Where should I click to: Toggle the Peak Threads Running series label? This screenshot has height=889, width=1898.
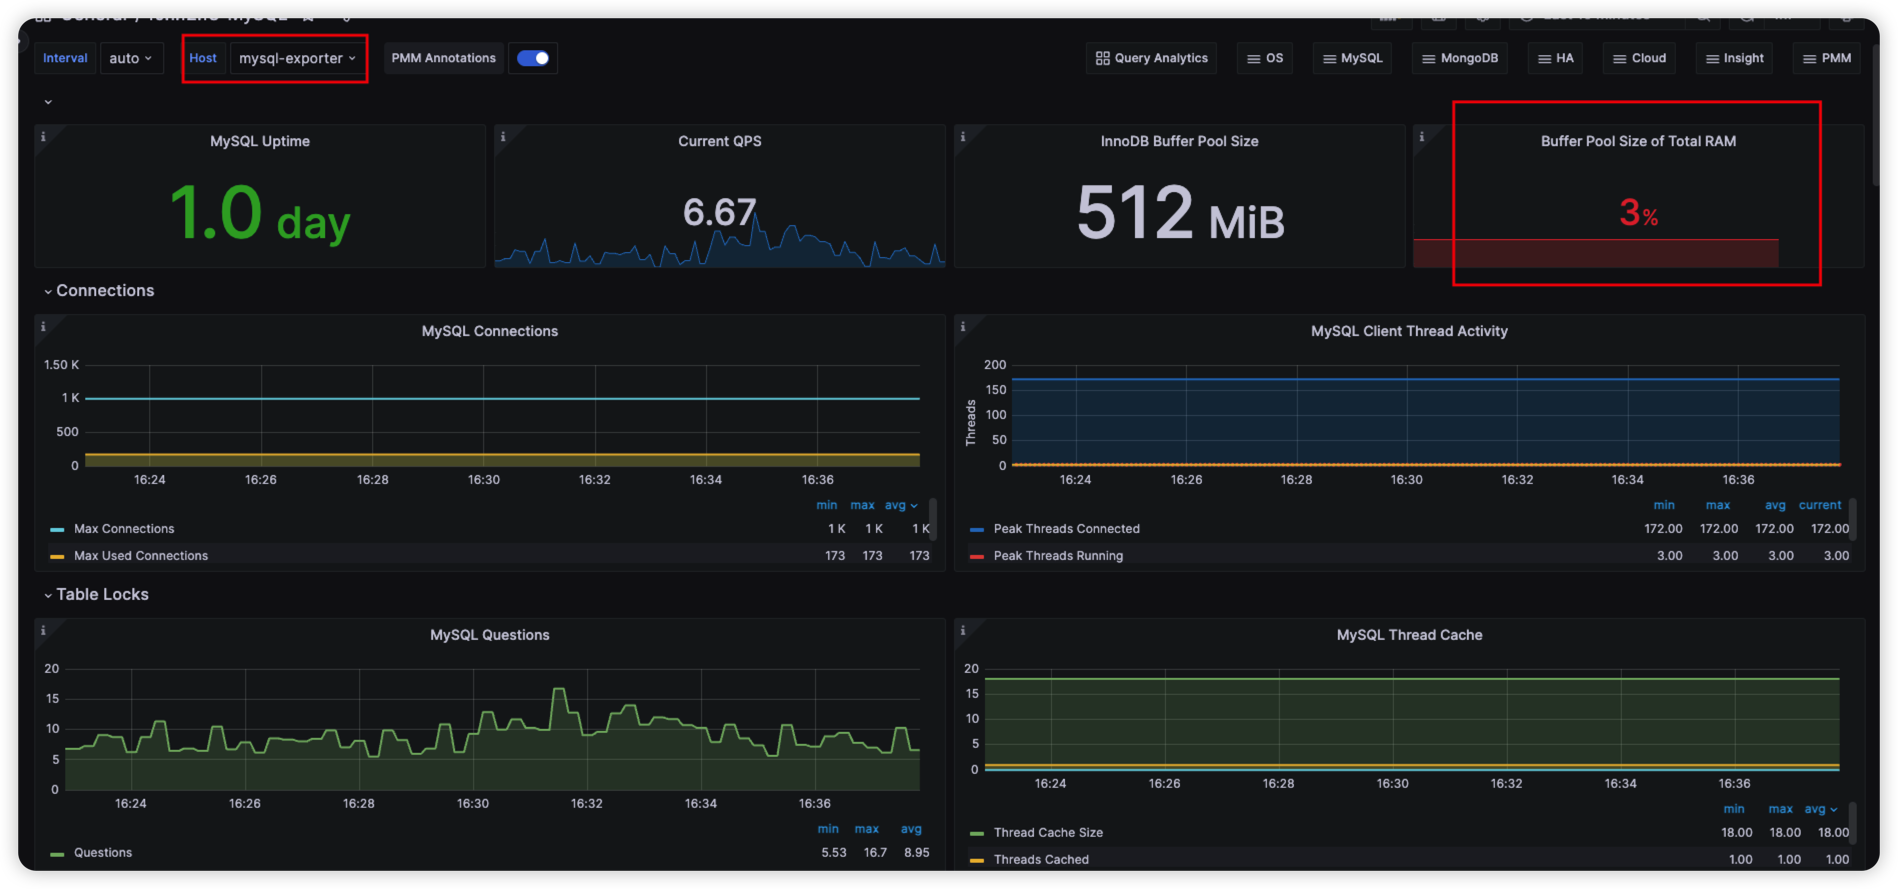1058,556
